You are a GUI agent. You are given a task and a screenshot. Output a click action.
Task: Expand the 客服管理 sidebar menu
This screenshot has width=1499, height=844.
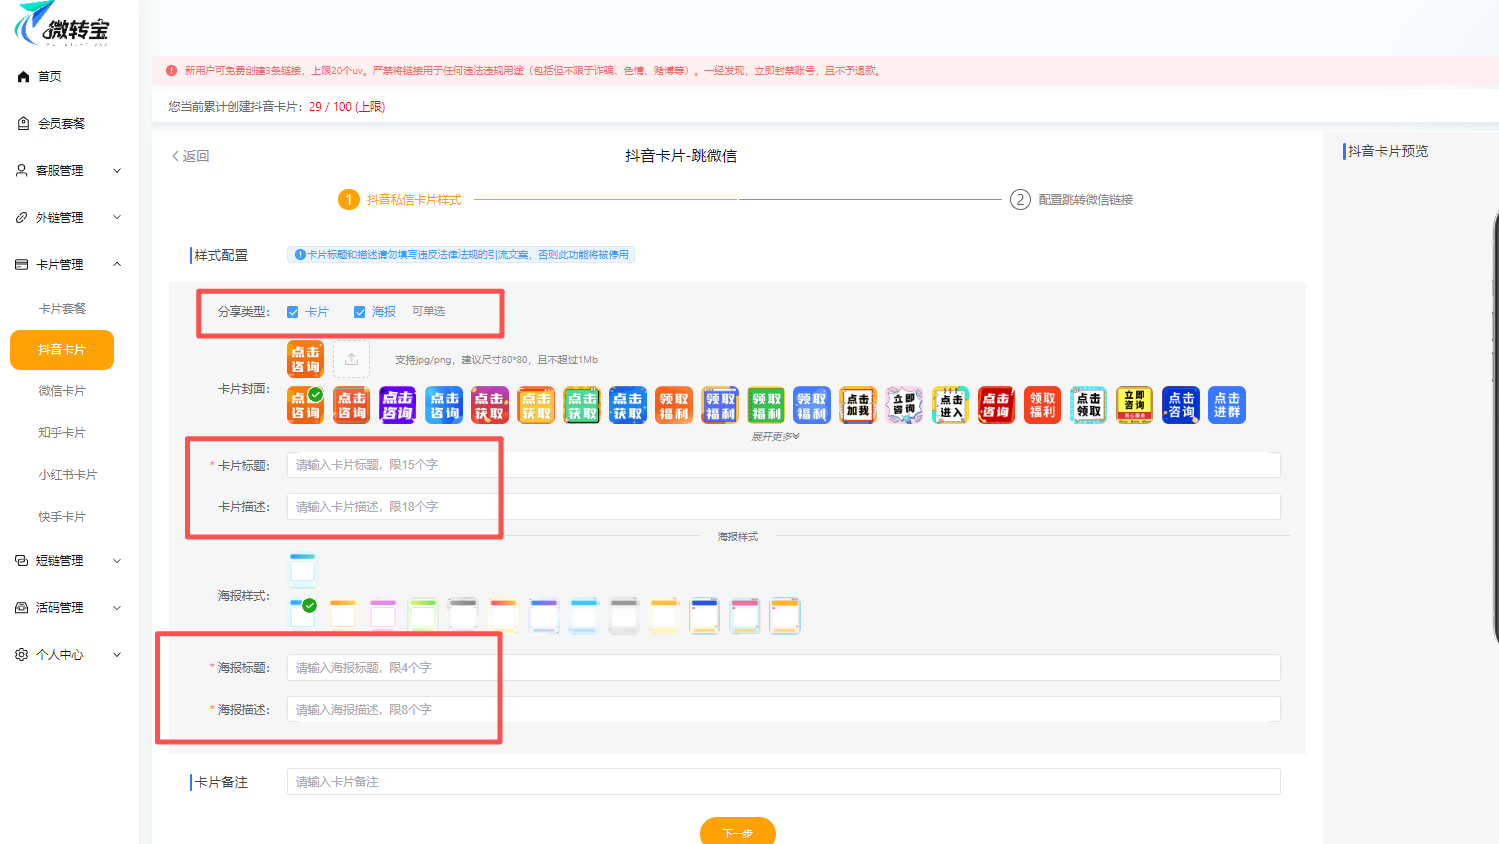pos(68,171)
